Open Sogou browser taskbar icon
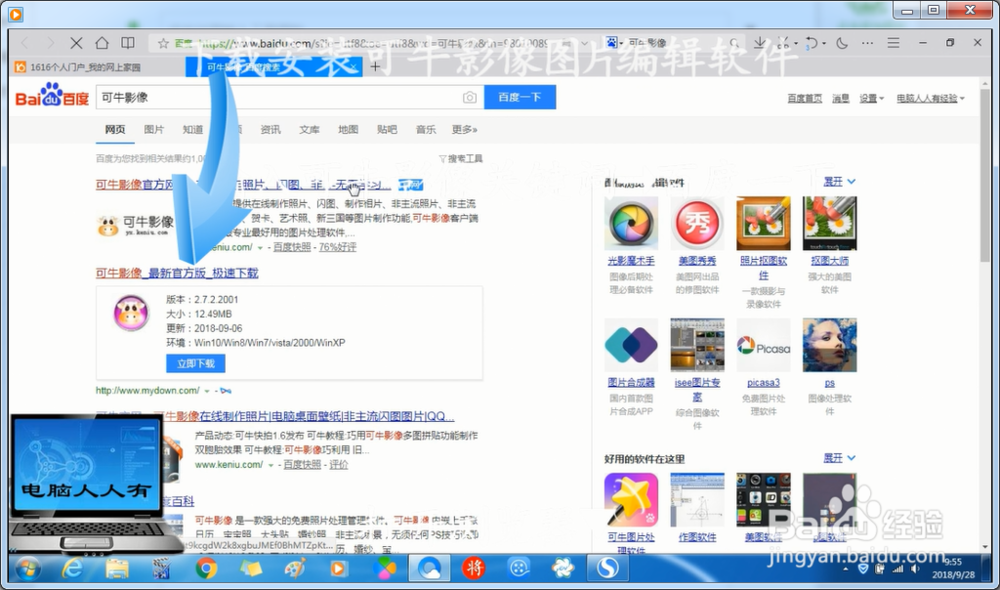 pyautogui.click(x=607, y=568)
